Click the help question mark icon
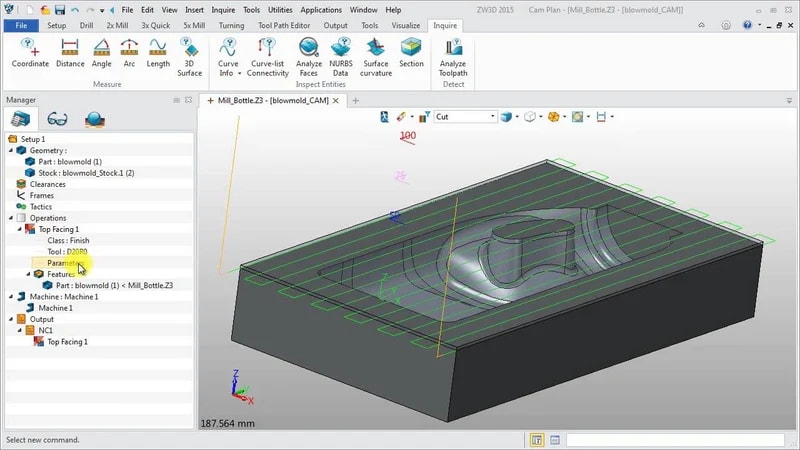Viewport: 800px width, 450px height. pos(747,25)
